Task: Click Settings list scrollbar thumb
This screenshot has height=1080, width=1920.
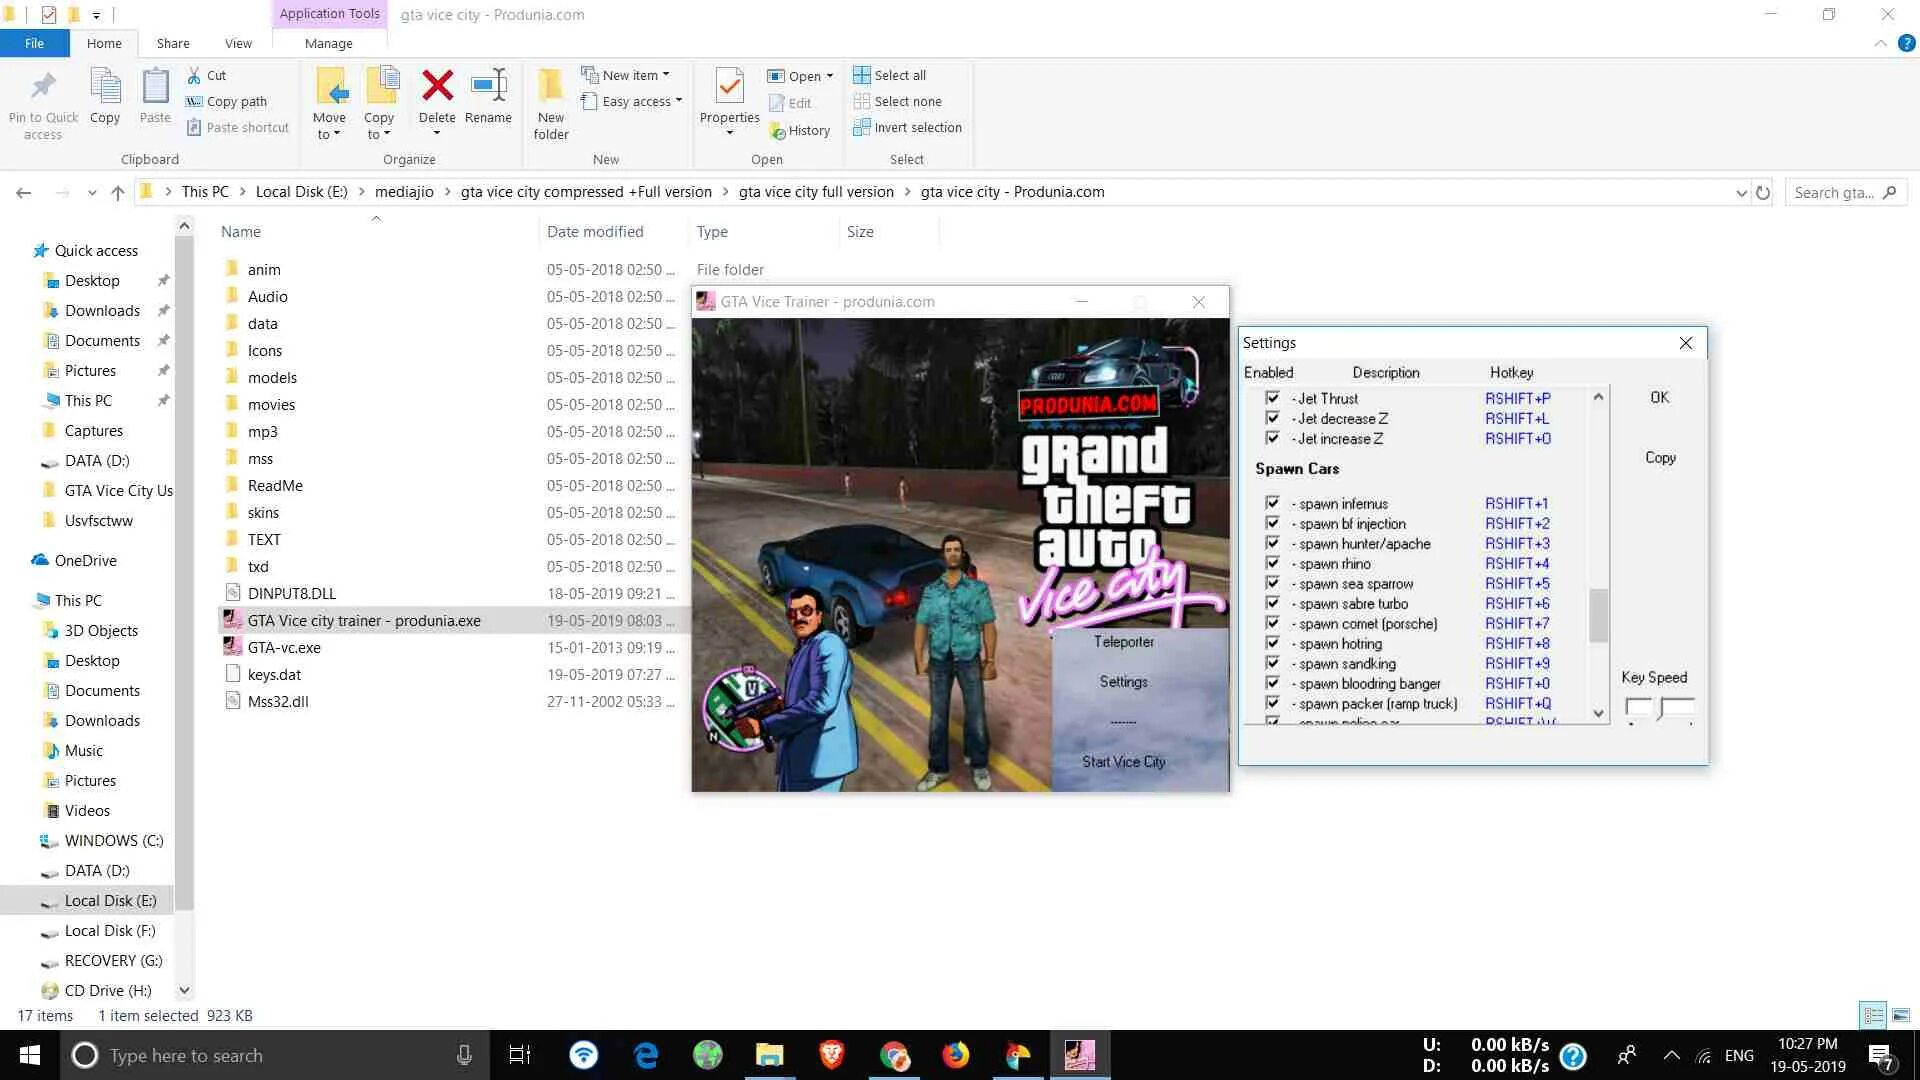Action: 1598,615
